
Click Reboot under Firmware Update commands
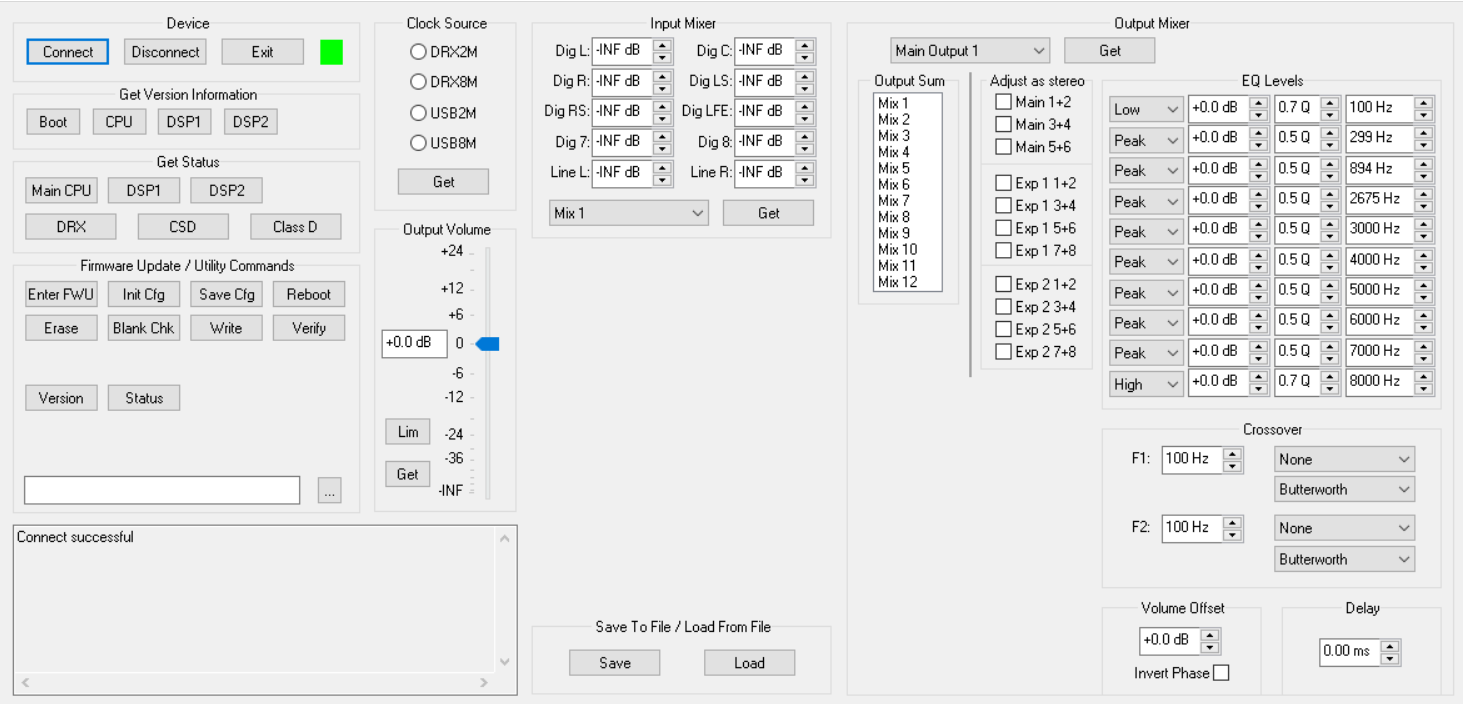pyautogui.click(x=308, y=293)
